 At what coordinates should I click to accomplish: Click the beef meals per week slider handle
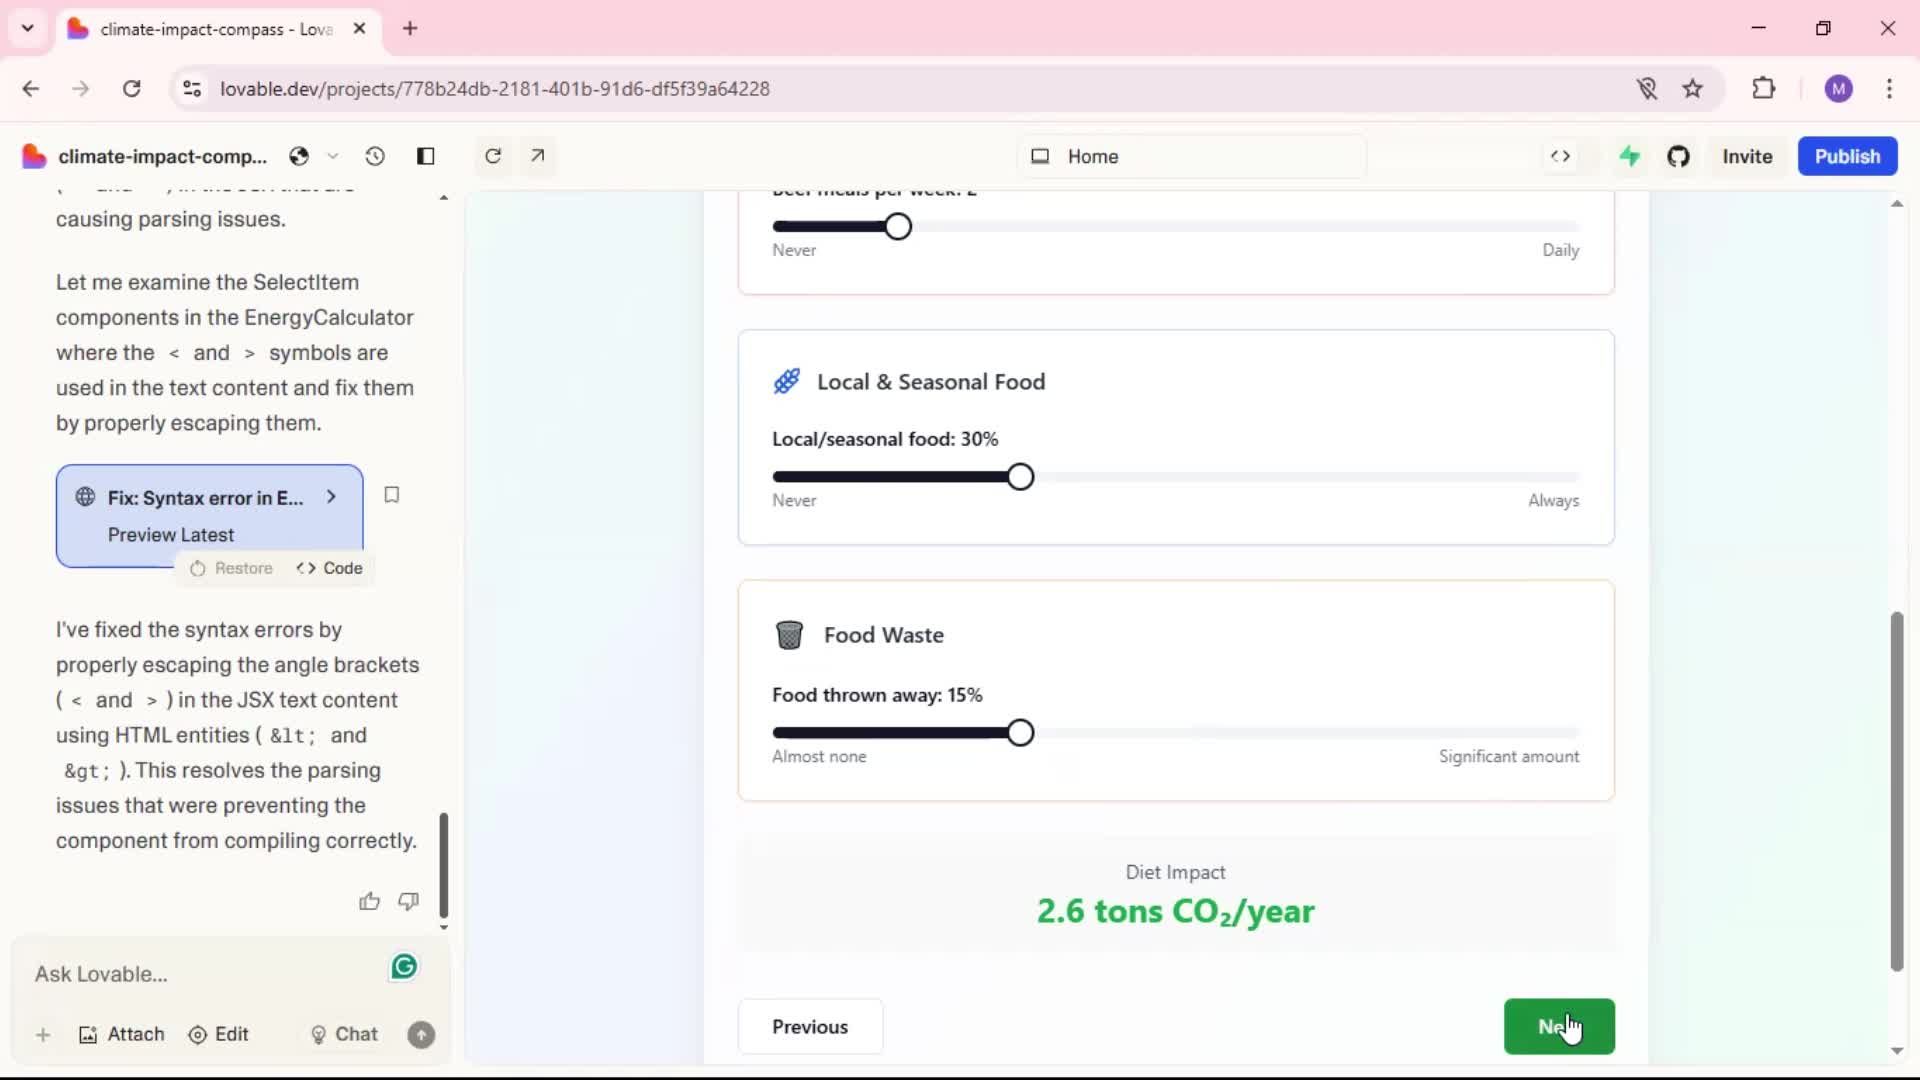click(898, 227)
